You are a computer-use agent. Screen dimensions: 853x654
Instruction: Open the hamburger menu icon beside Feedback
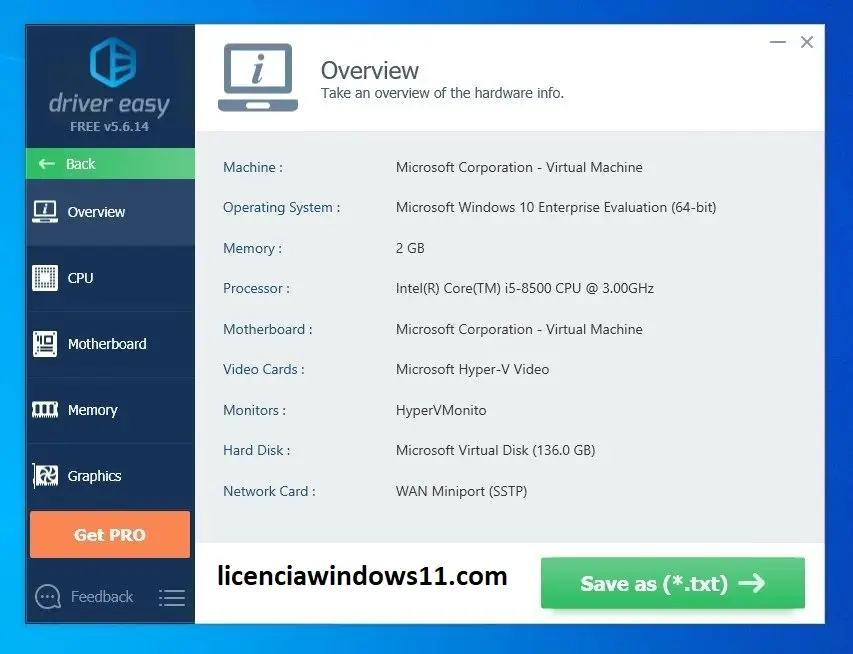(172, 597)
